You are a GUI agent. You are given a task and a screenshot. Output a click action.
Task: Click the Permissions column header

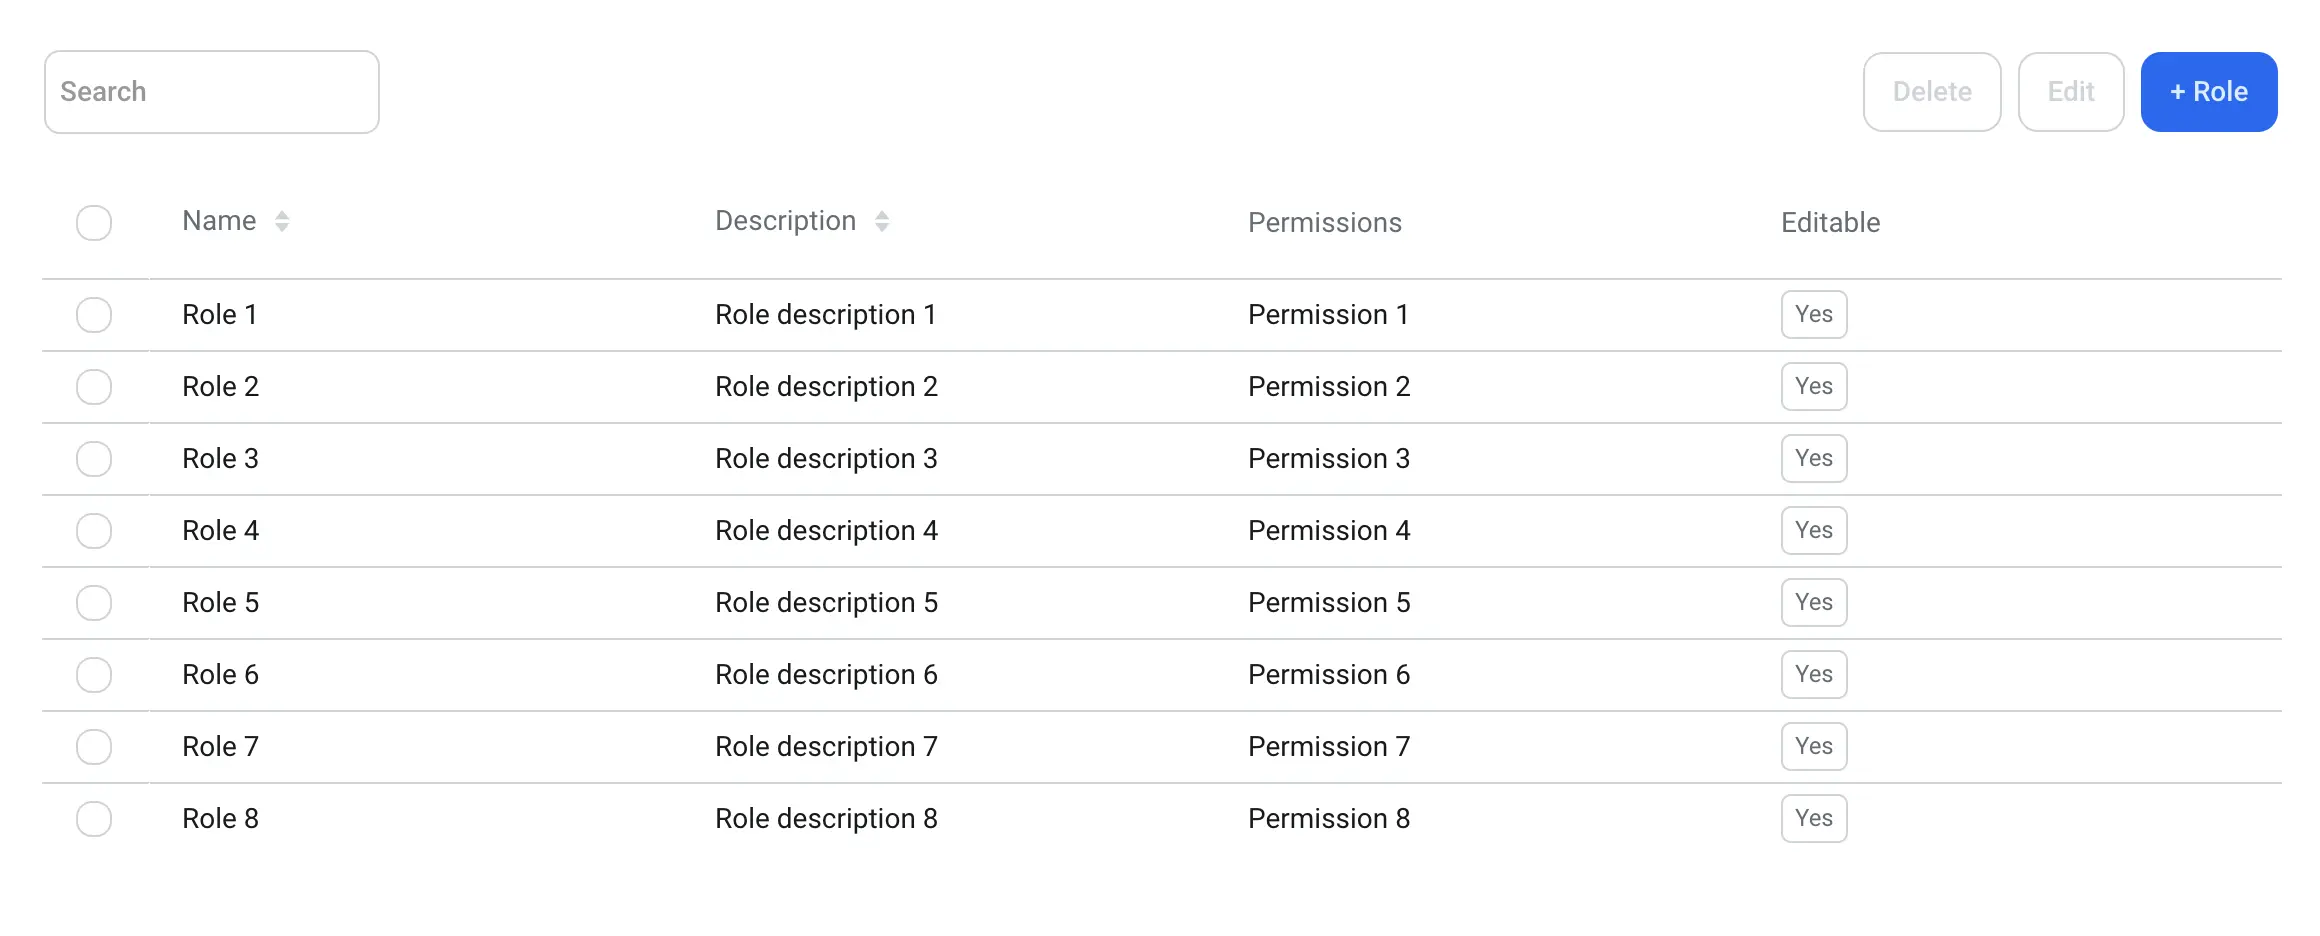pos(1325,222)
